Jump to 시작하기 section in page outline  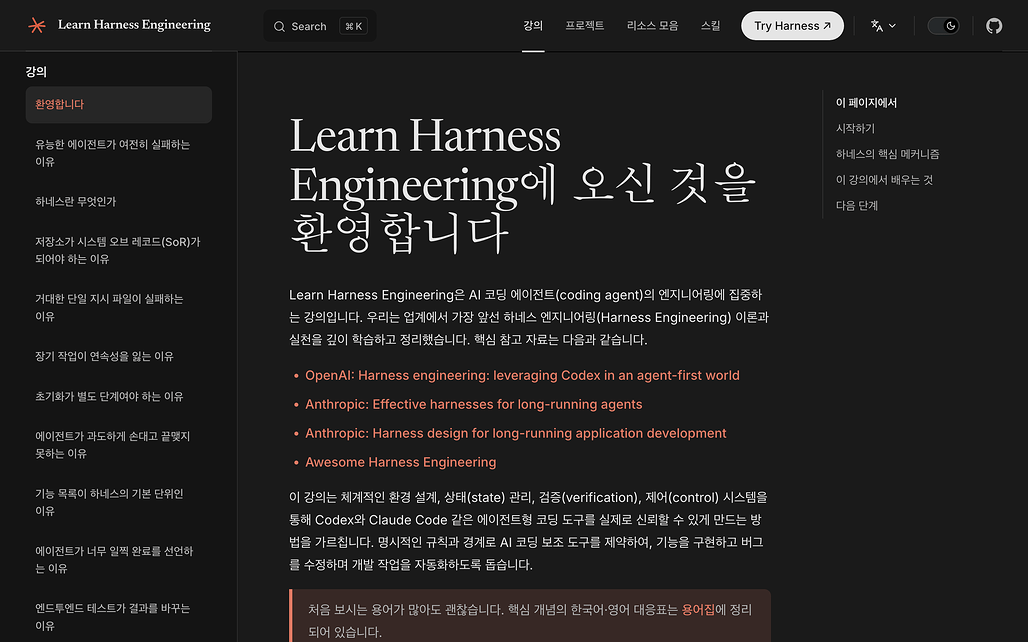(855, 129)
